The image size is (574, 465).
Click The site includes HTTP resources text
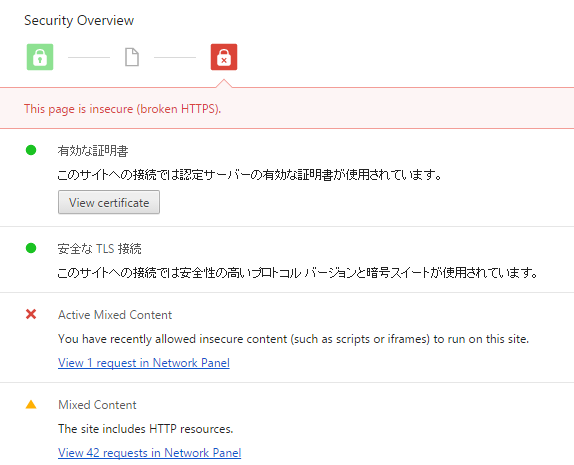[146, 429]
